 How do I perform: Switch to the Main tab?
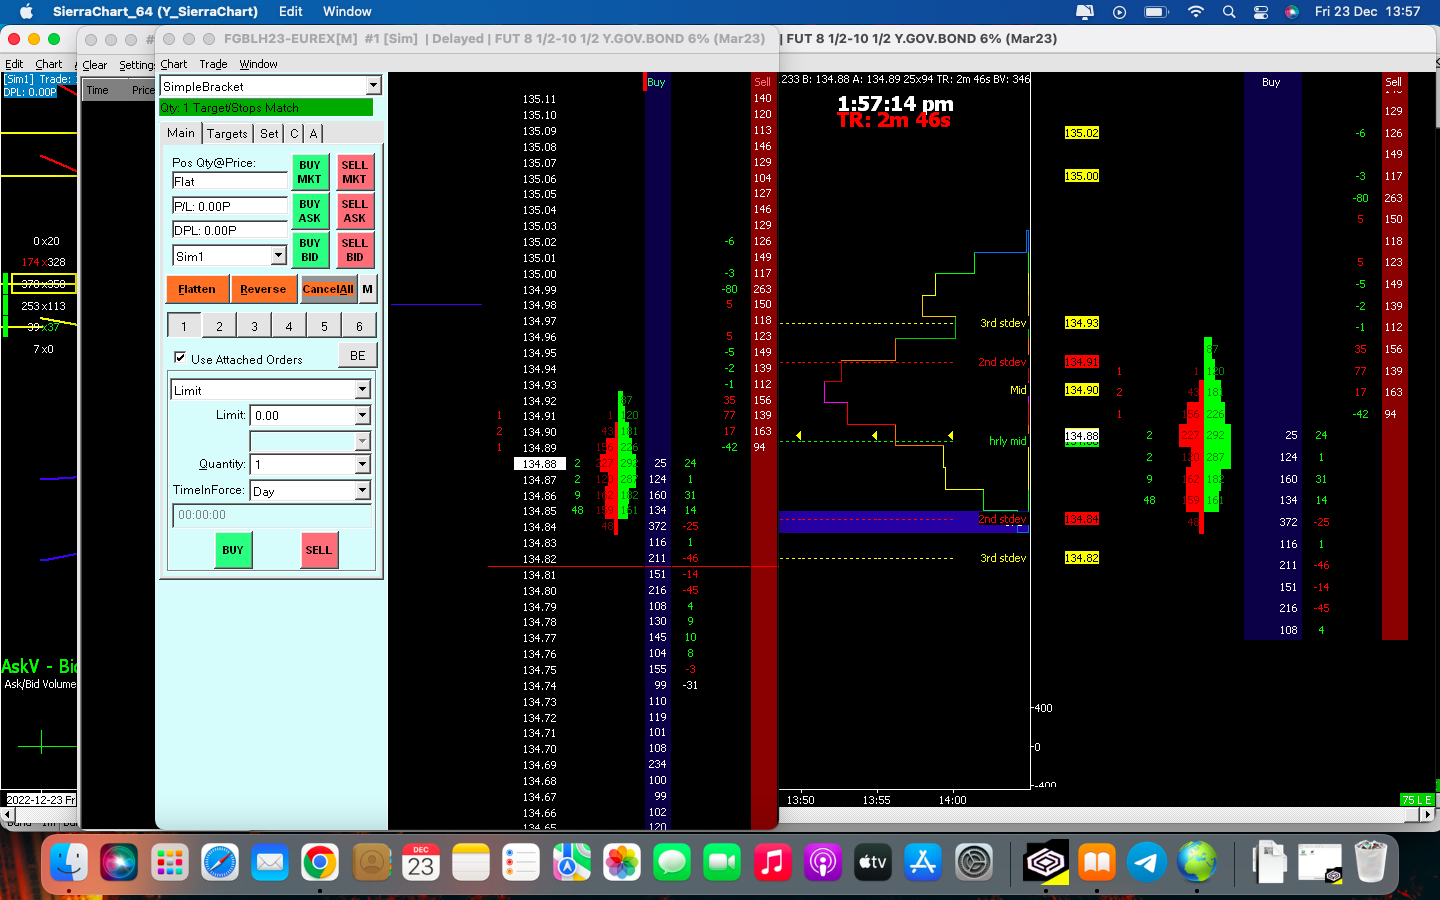click(181, 133)
